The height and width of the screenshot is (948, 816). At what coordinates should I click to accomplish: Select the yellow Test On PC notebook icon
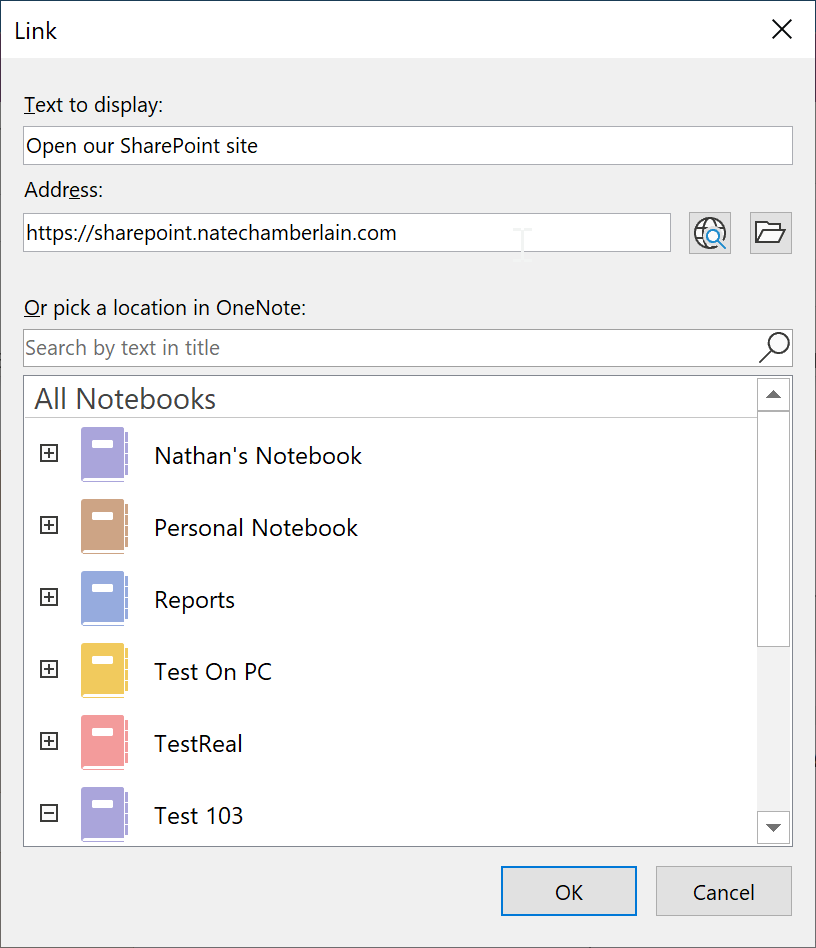(x=104, y=670)
